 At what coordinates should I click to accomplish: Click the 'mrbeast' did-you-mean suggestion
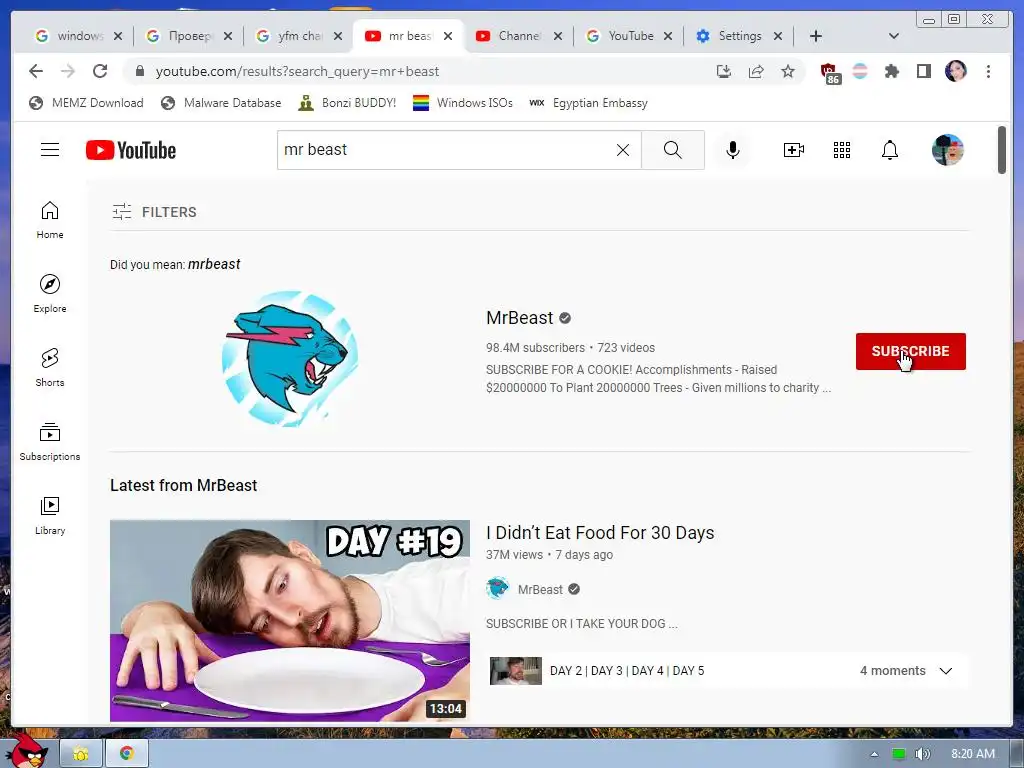click(x=214, y=264)
